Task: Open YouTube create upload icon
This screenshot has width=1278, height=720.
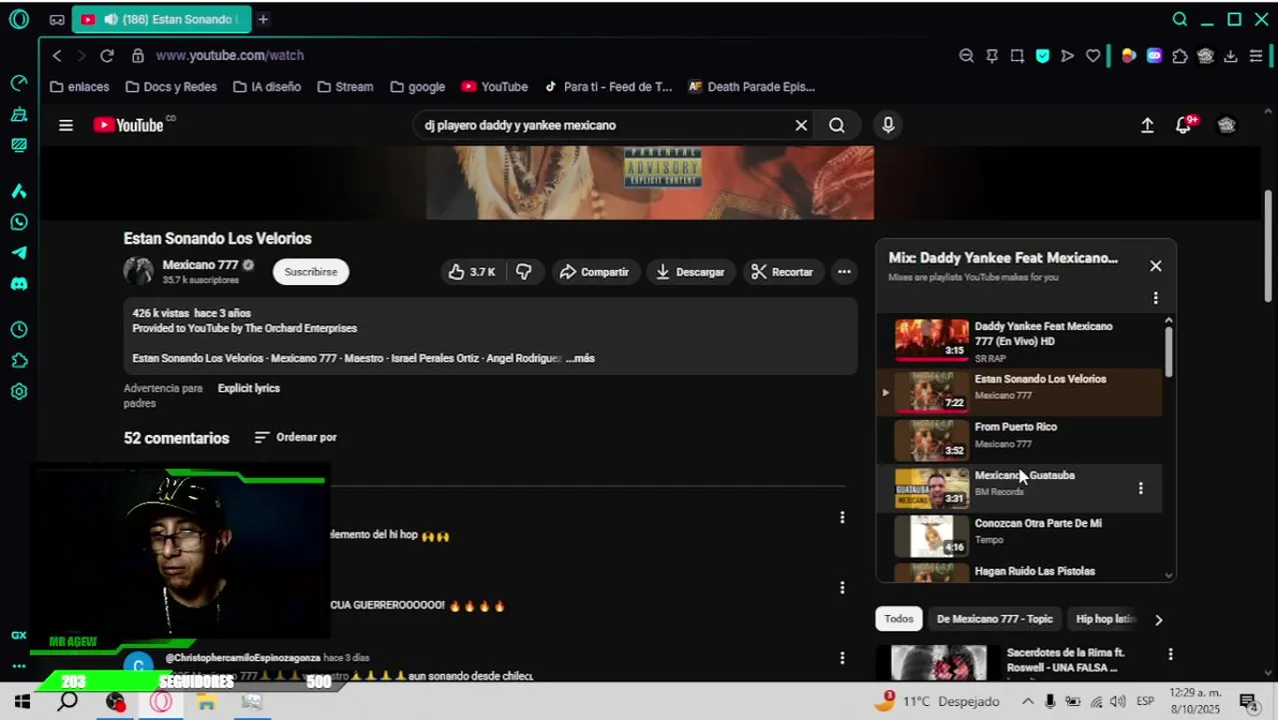Action: 1147,125
